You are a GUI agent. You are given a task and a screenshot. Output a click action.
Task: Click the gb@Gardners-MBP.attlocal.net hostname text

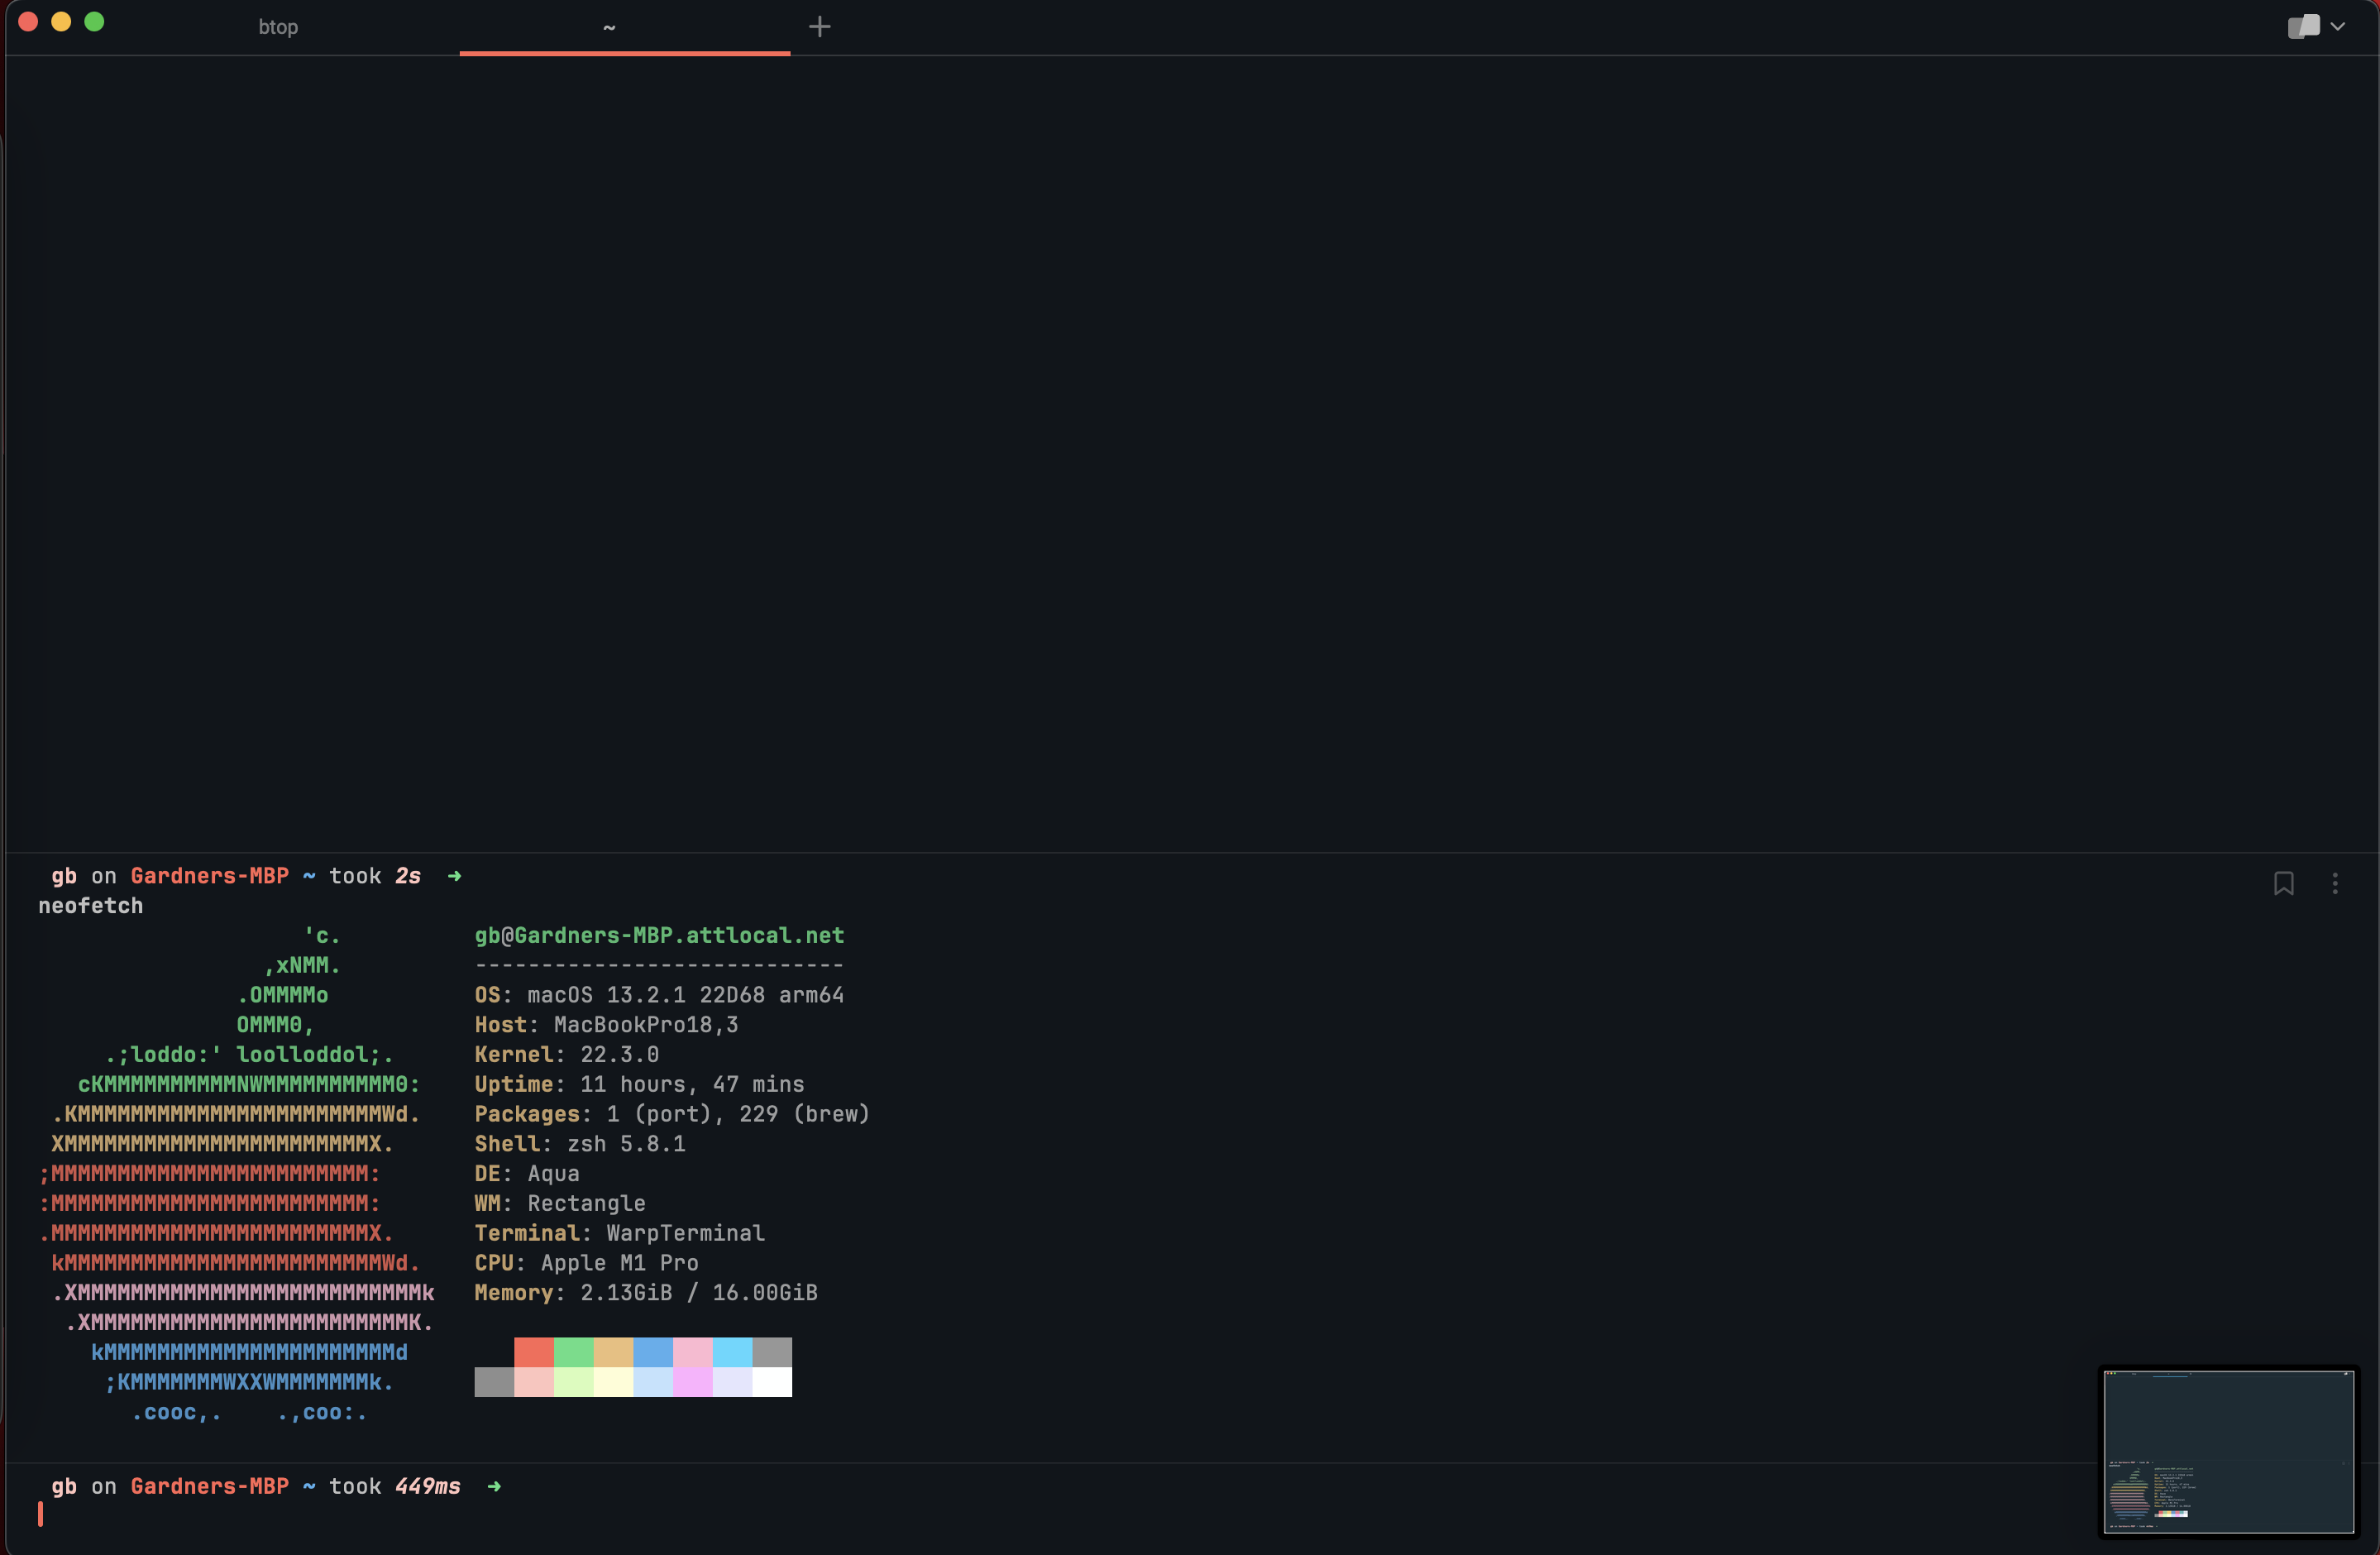(659, 935)
